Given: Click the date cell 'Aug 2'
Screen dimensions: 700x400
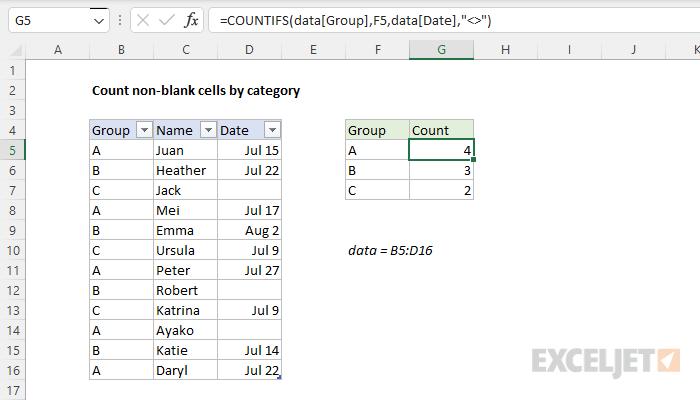Looking at the screenshot, I should 250,230.
